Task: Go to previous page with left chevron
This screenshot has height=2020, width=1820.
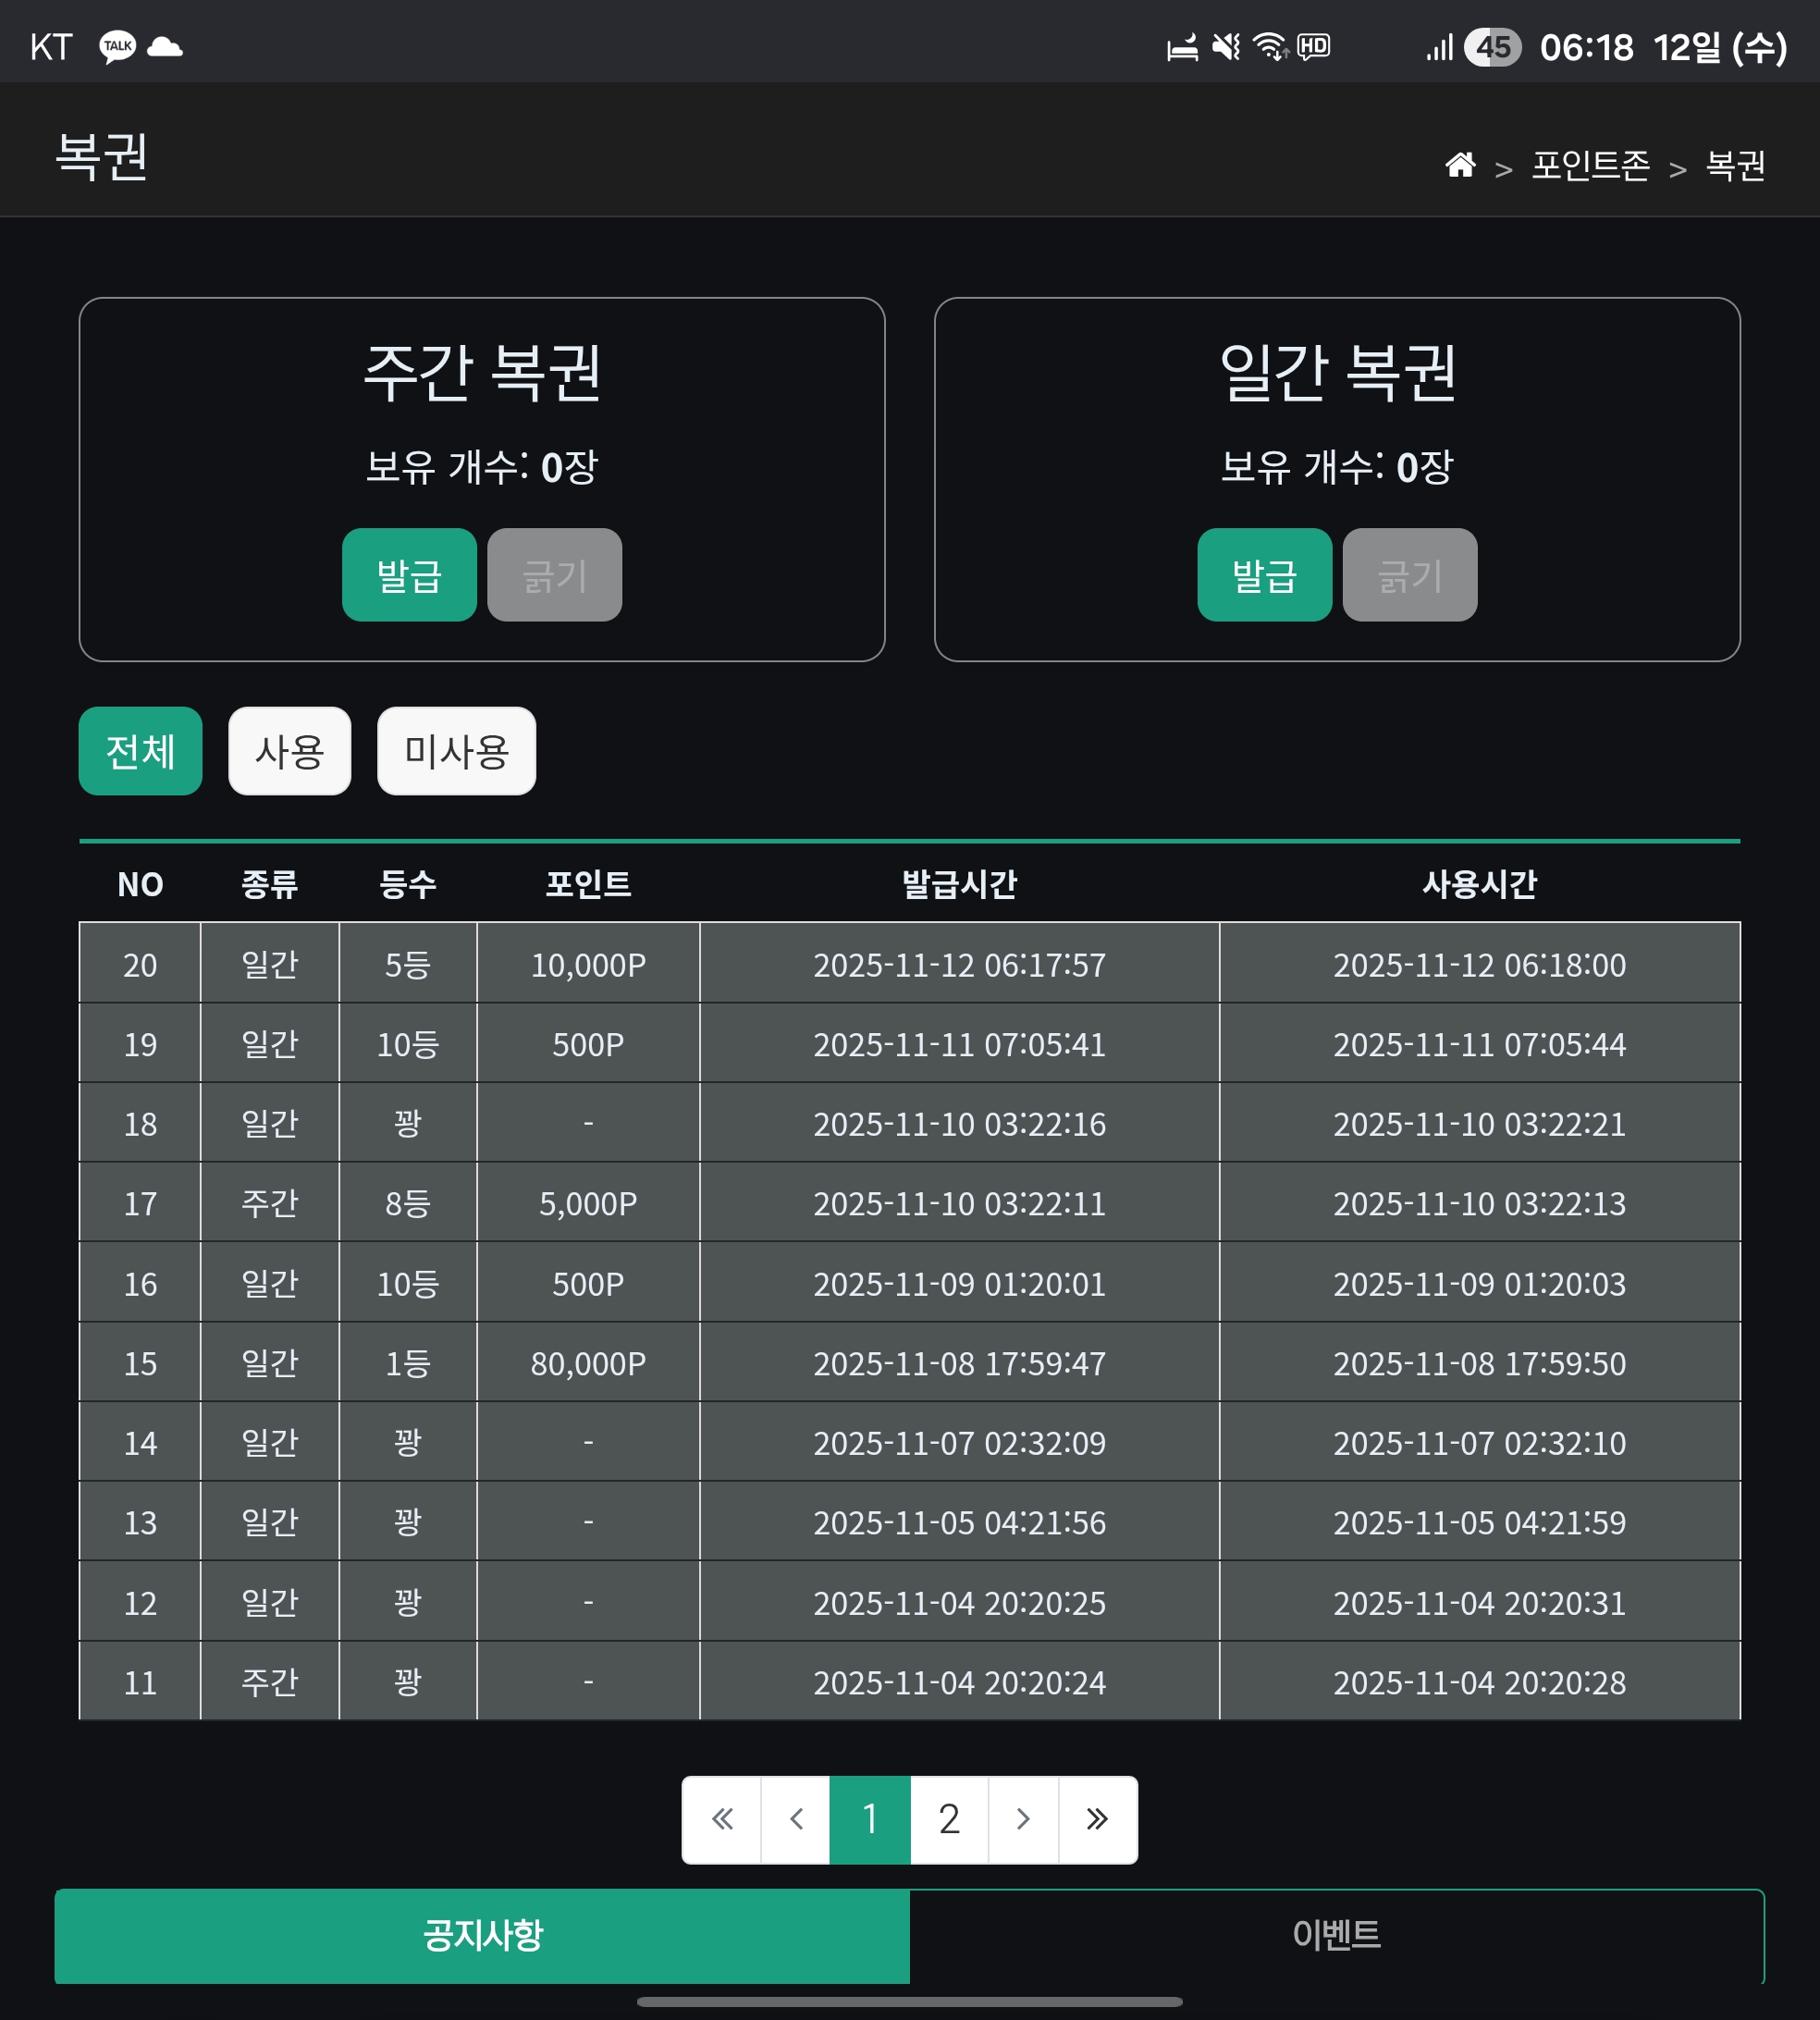Action: tap(796, 1819)
